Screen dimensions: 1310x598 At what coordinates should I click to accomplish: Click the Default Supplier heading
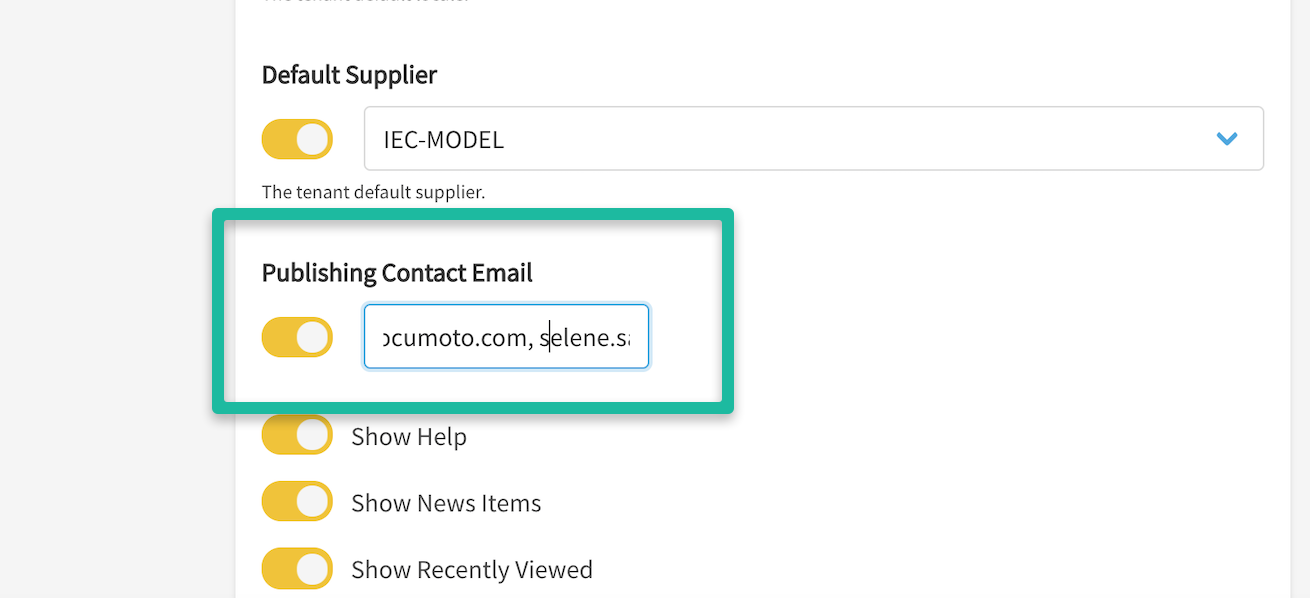349,75
